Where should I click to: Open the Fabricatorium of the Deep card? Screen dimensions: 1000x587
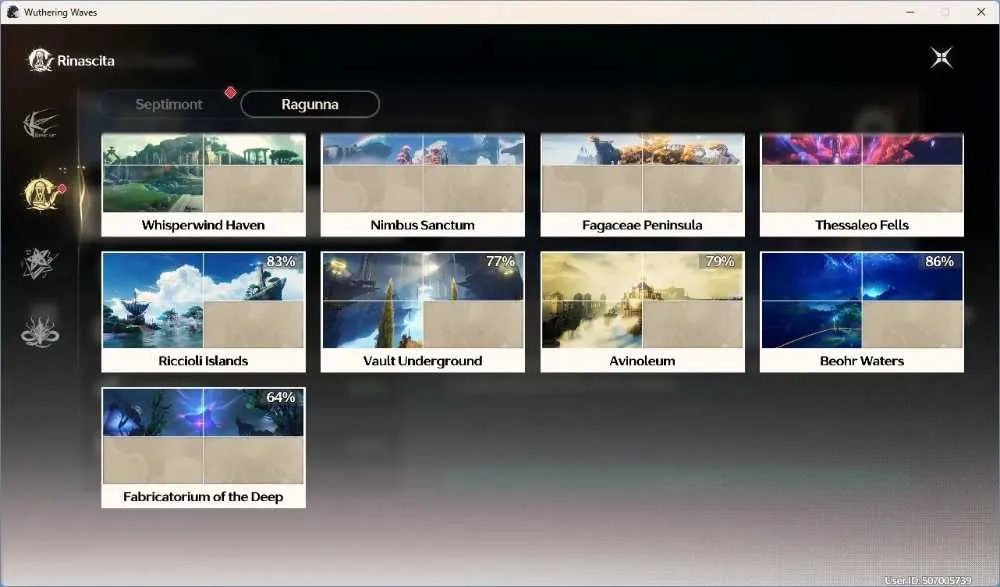[x=203, y=447]
